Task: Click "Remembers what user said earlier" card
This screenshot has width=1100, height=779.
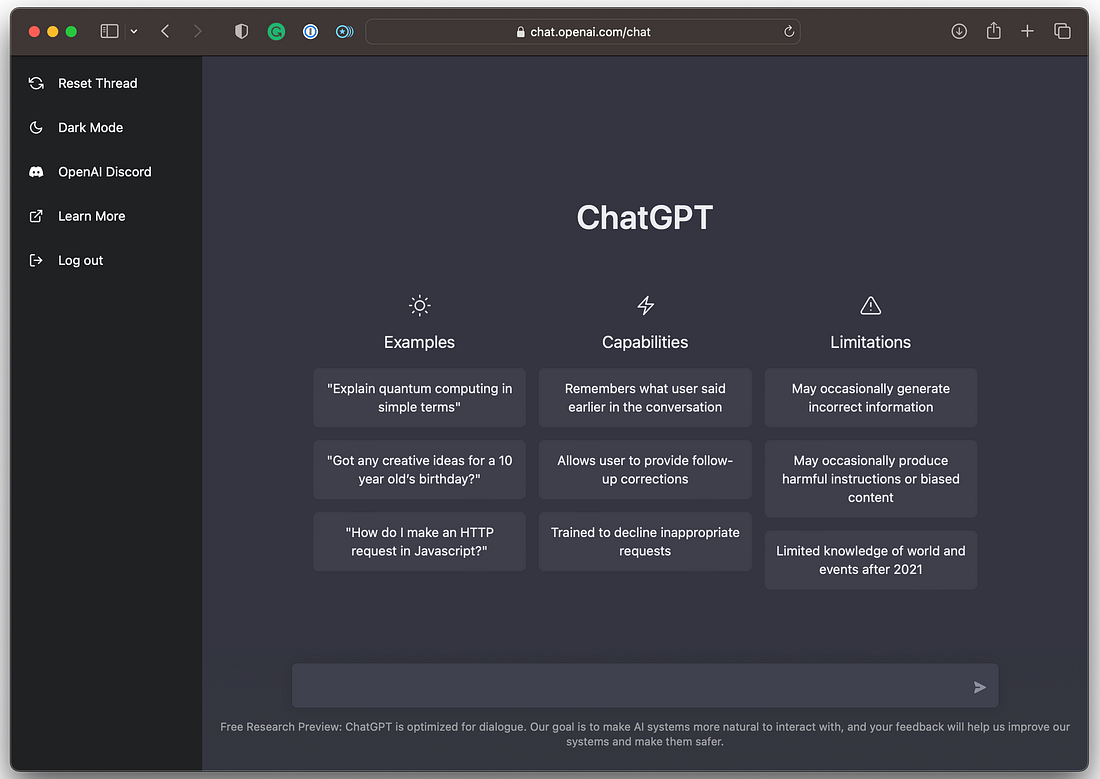Action: tap(645, 398)
